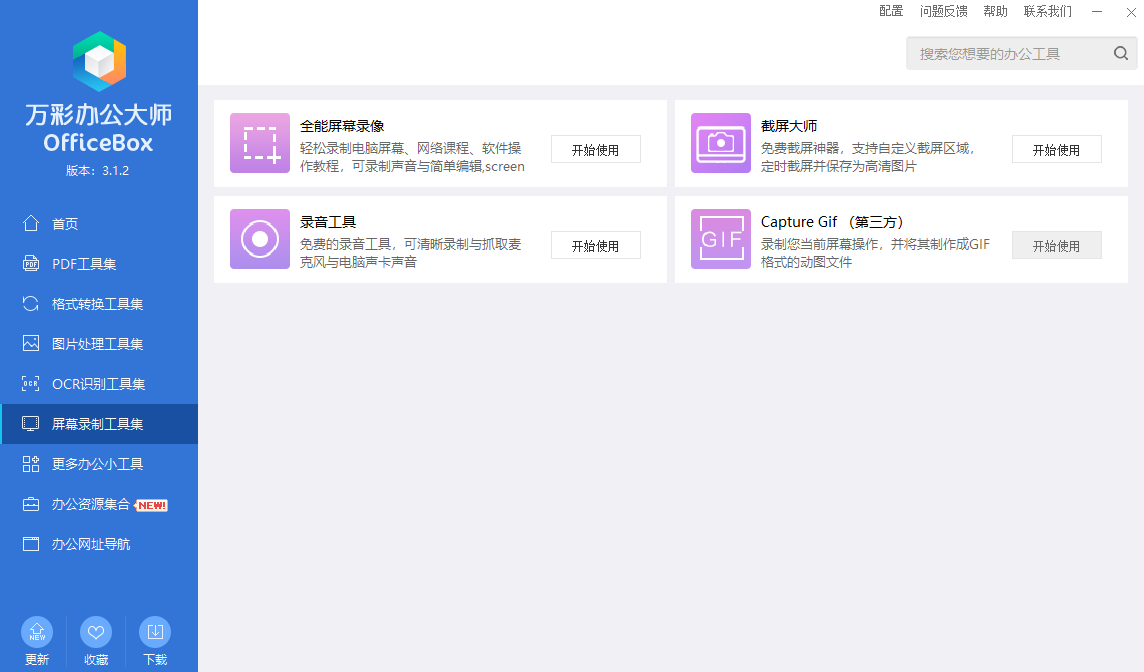Select 图片处理工具集 in sidebar
The height and width of the screenshot is (672, 1144).
coord(97,344)
